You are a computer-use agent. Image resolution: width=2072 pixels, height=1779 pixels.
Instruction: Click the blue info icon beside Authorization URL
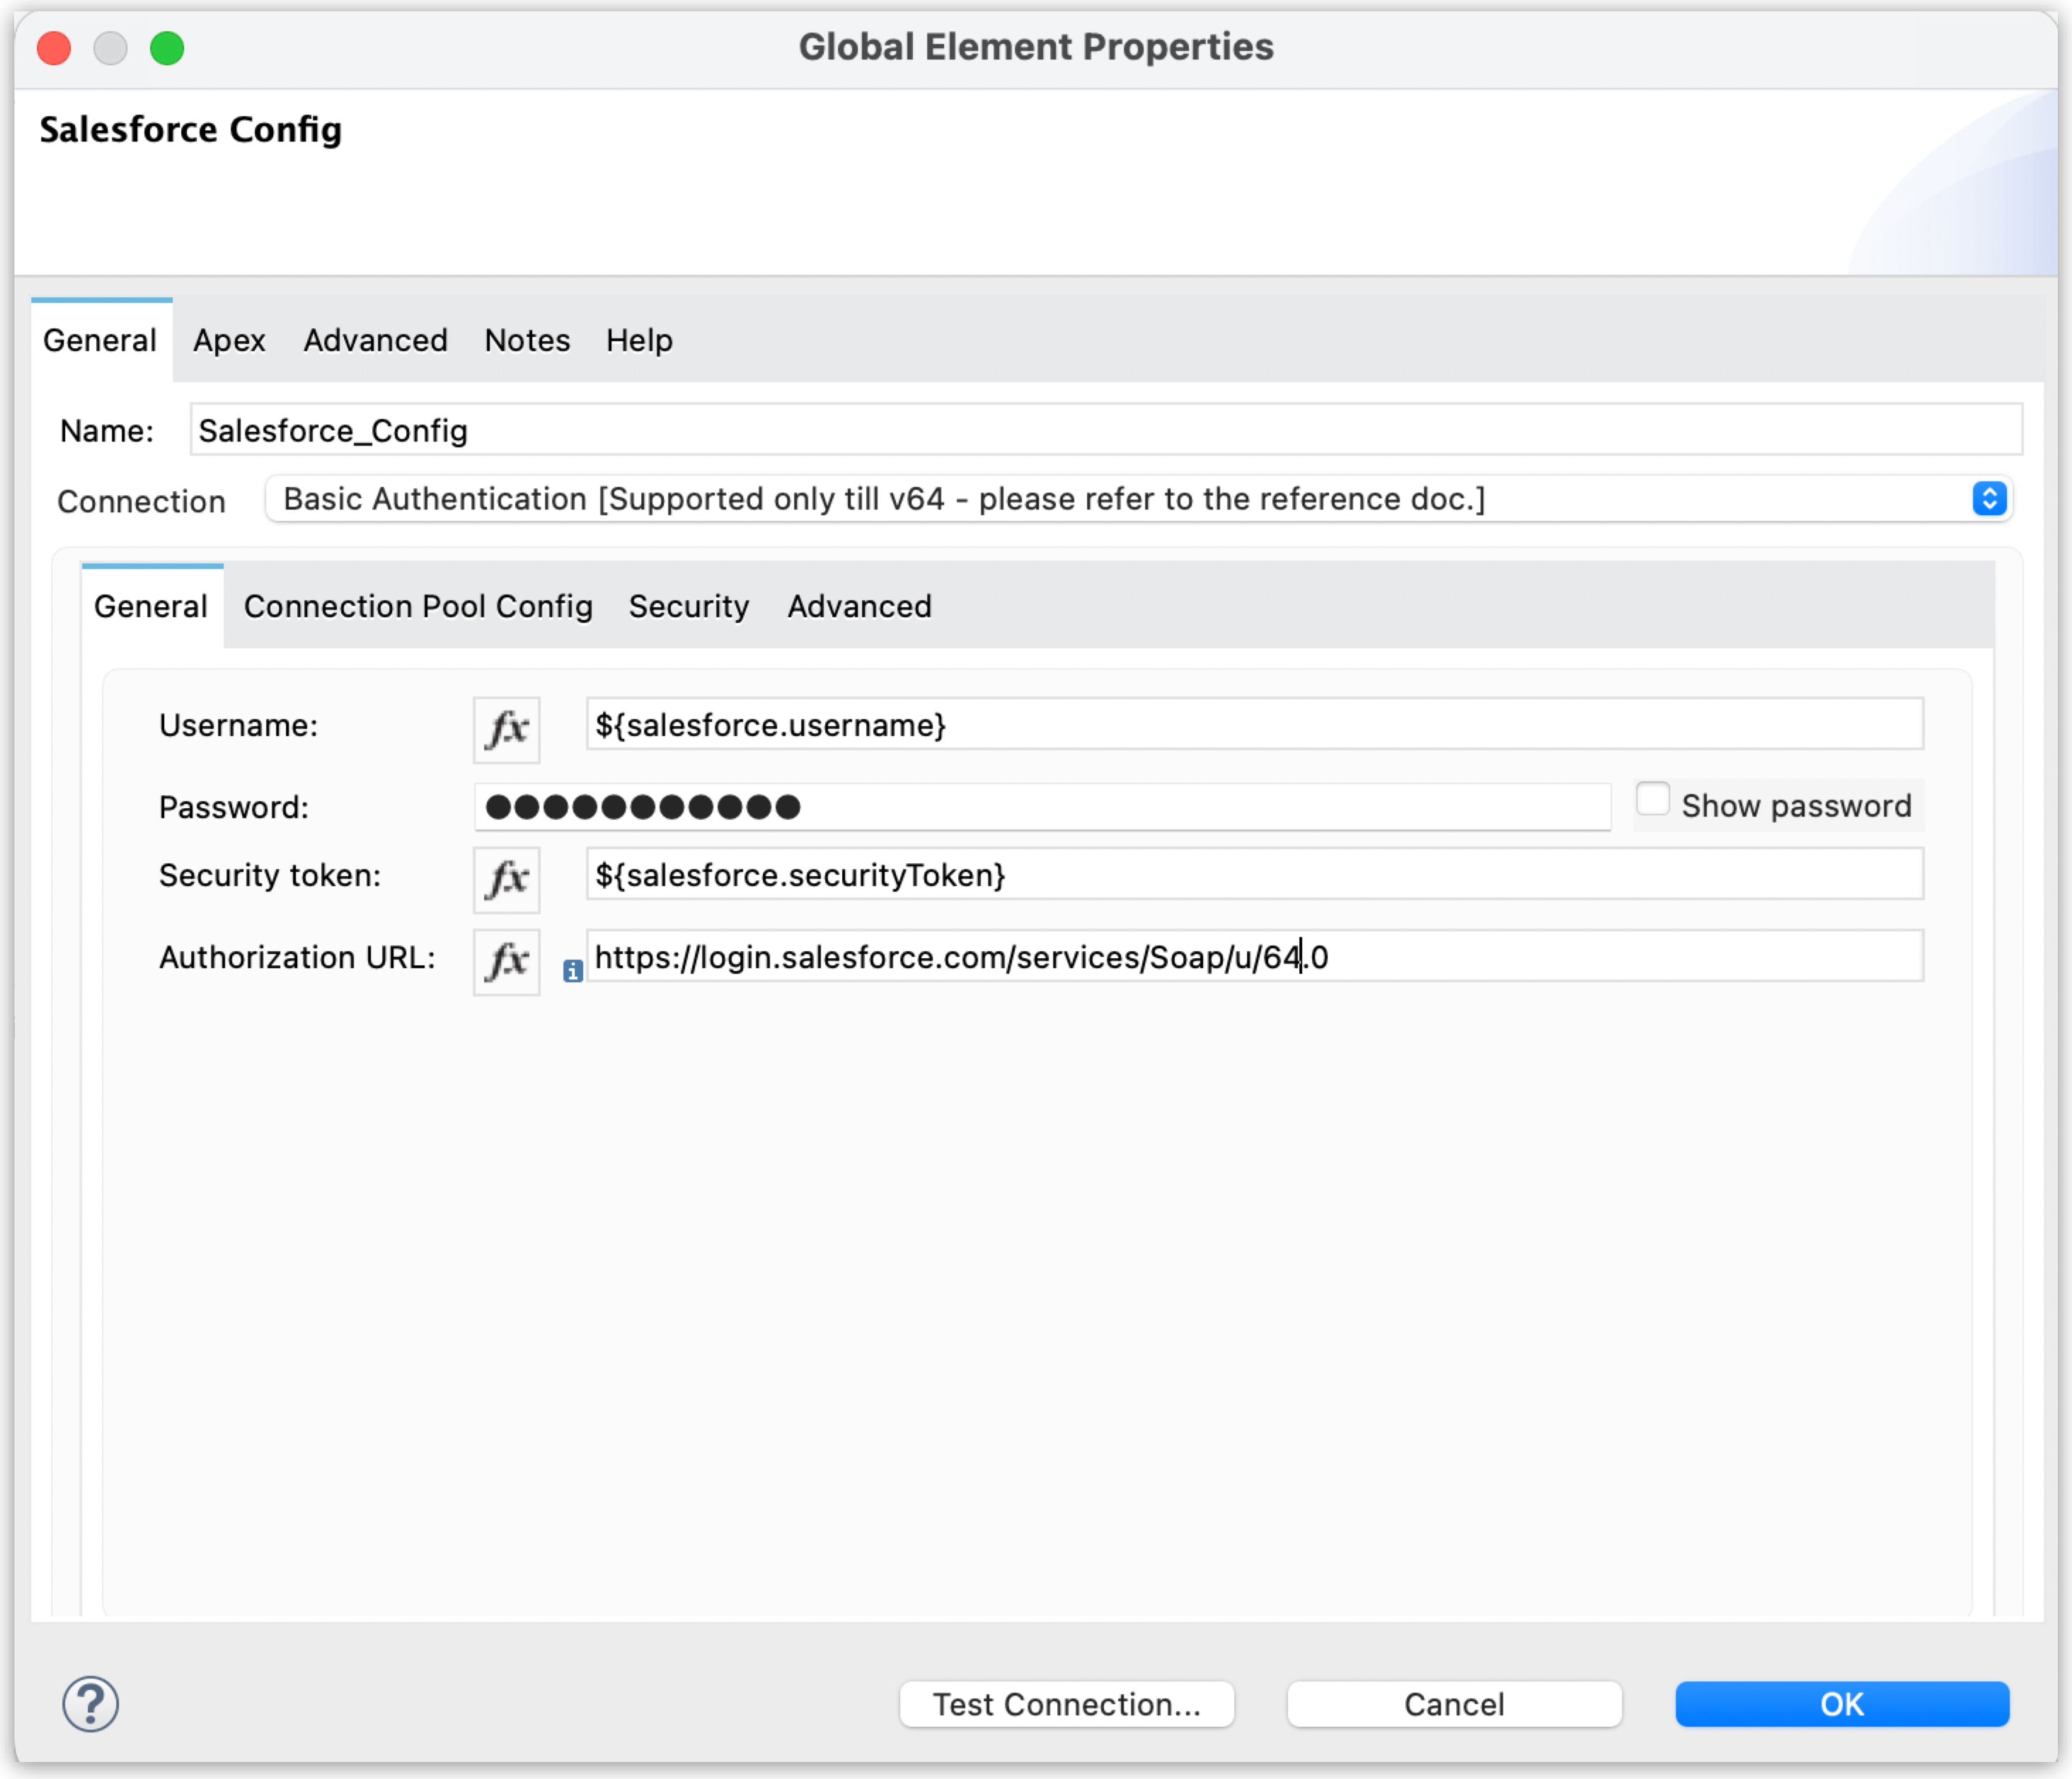click(x=573, y=970)
